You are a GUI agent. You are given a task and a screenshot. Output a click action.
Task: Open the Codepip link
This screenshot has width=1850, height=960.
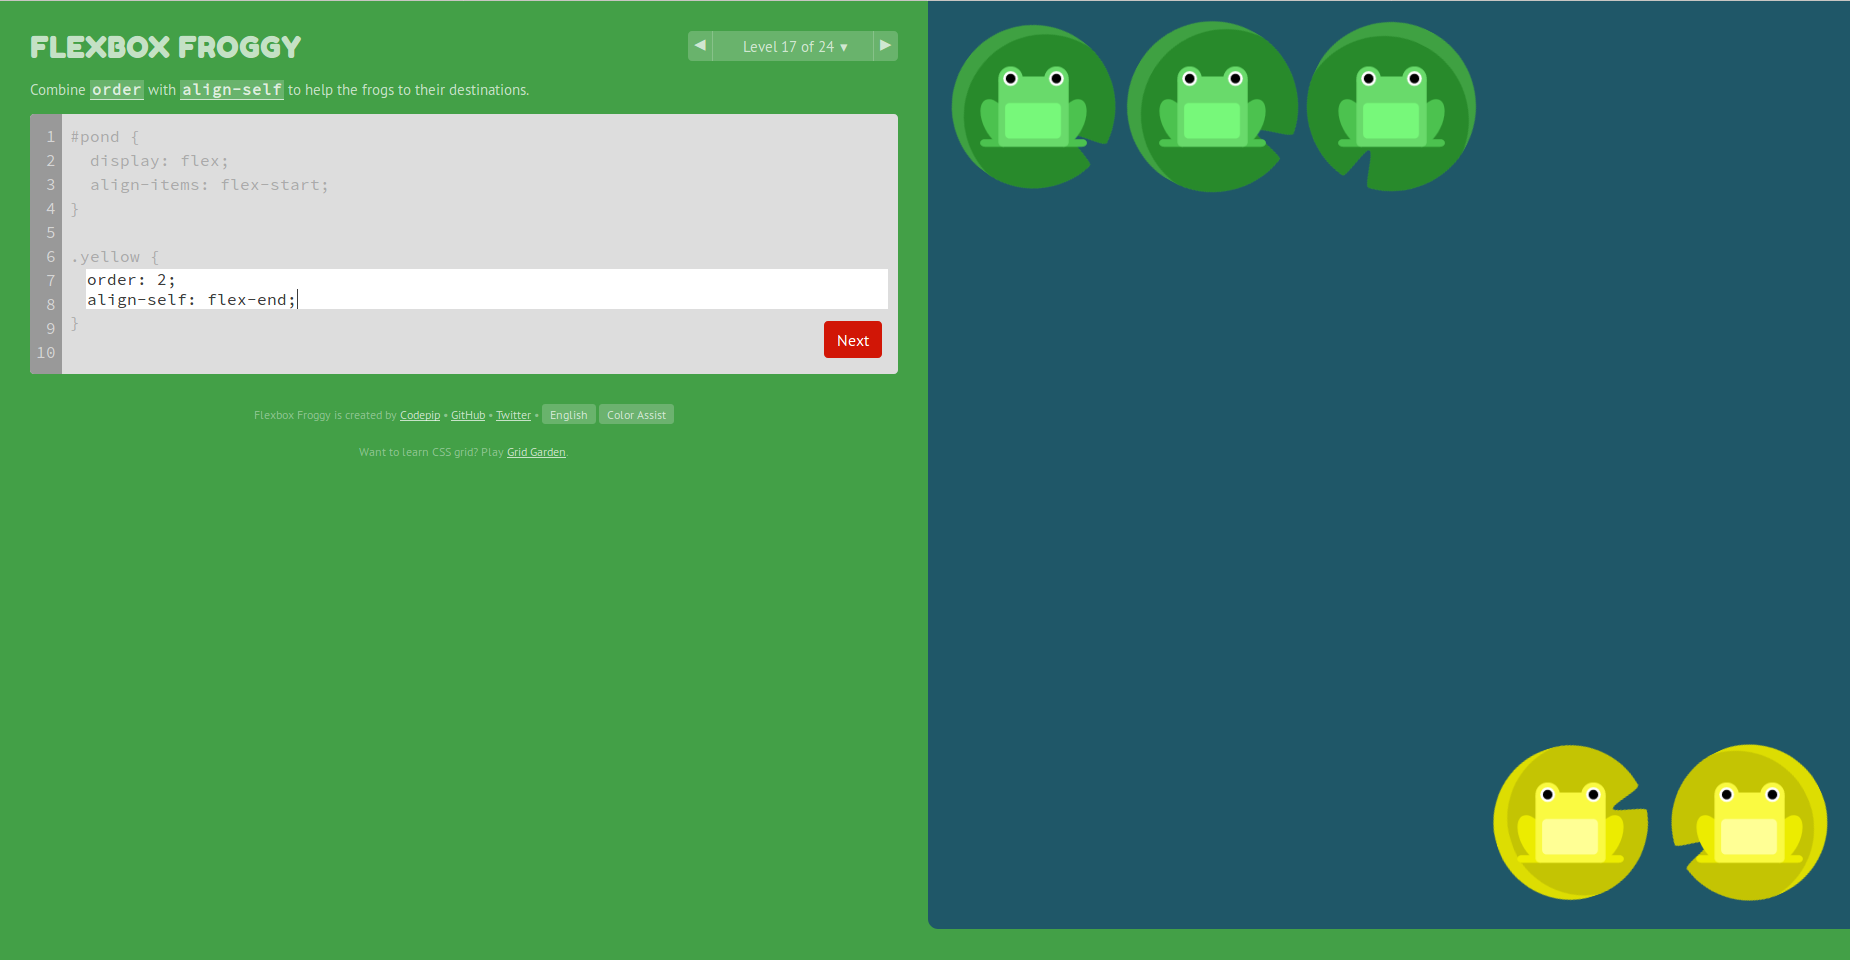pos(420,415)
